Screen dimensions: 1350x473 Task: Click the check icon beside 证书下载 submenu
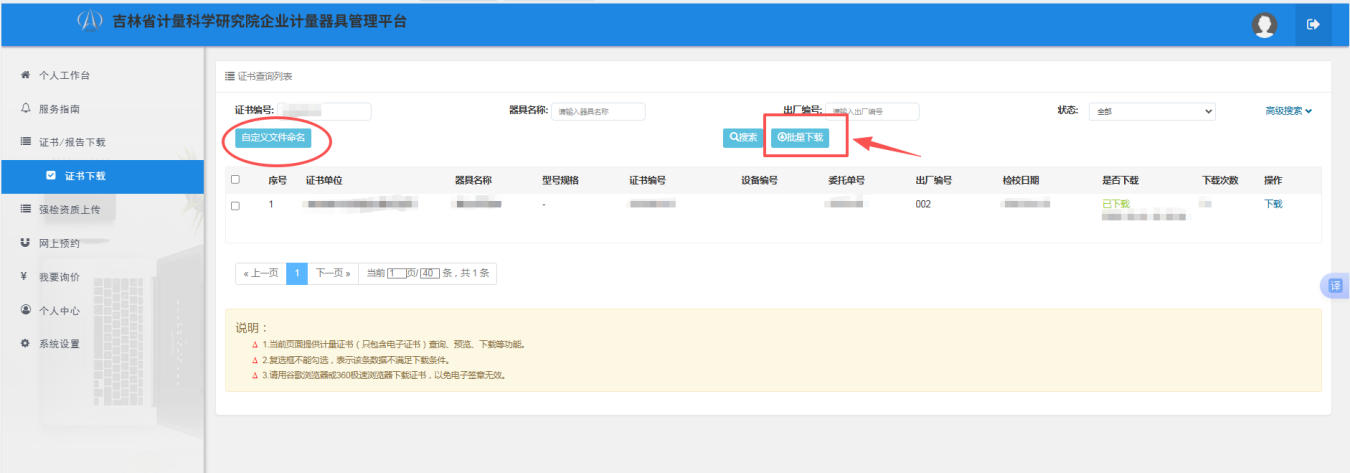point(51,176)
